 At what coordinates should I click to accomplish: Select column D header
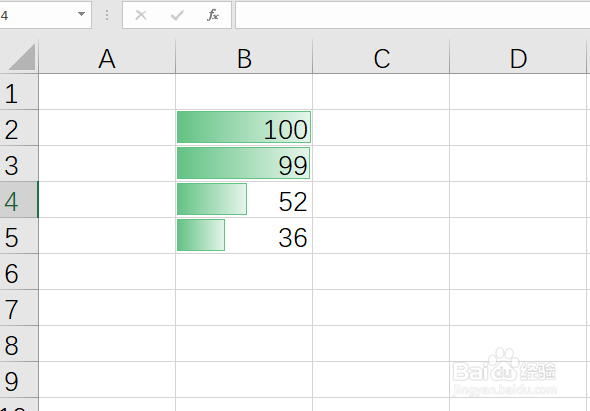518,57
